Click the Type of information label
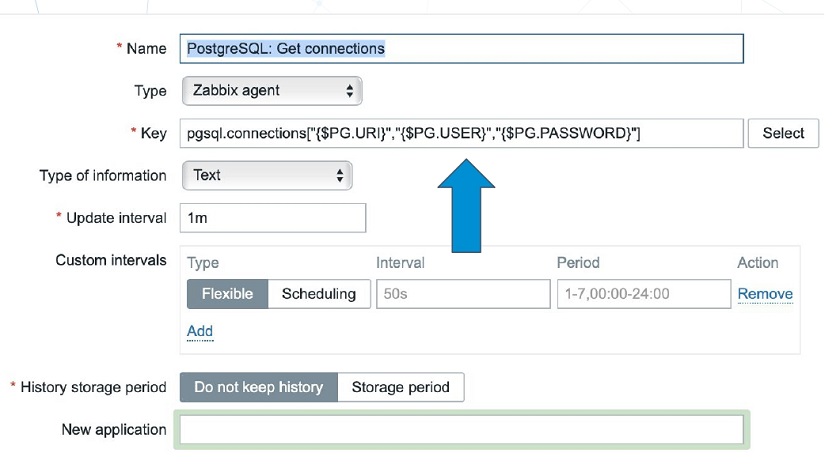Image resolution: width=840 pixels, height=464 pixels. pyautogui.click(x=103, y=176)
